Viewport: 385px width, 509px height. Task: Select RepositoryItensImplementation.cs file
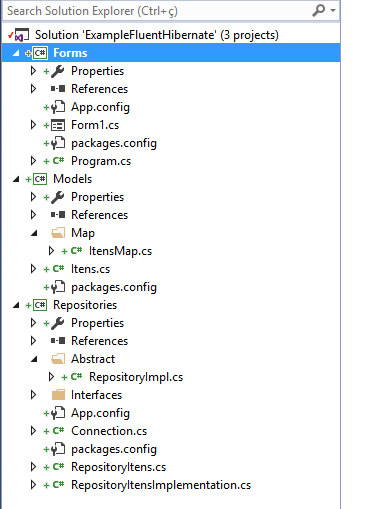[x=161, y=485]
